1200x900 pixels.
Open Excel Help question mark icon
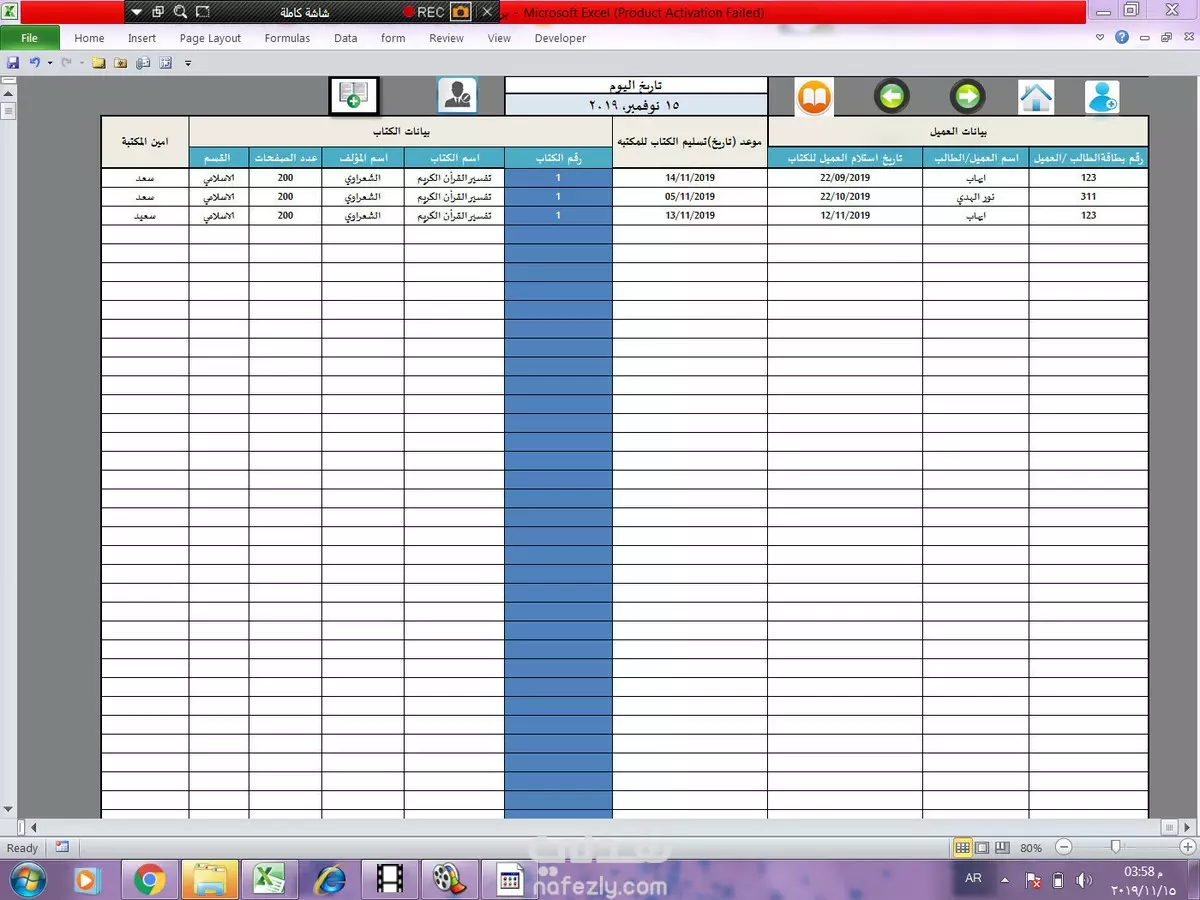pyautogui.click(x=1122, y=37)
